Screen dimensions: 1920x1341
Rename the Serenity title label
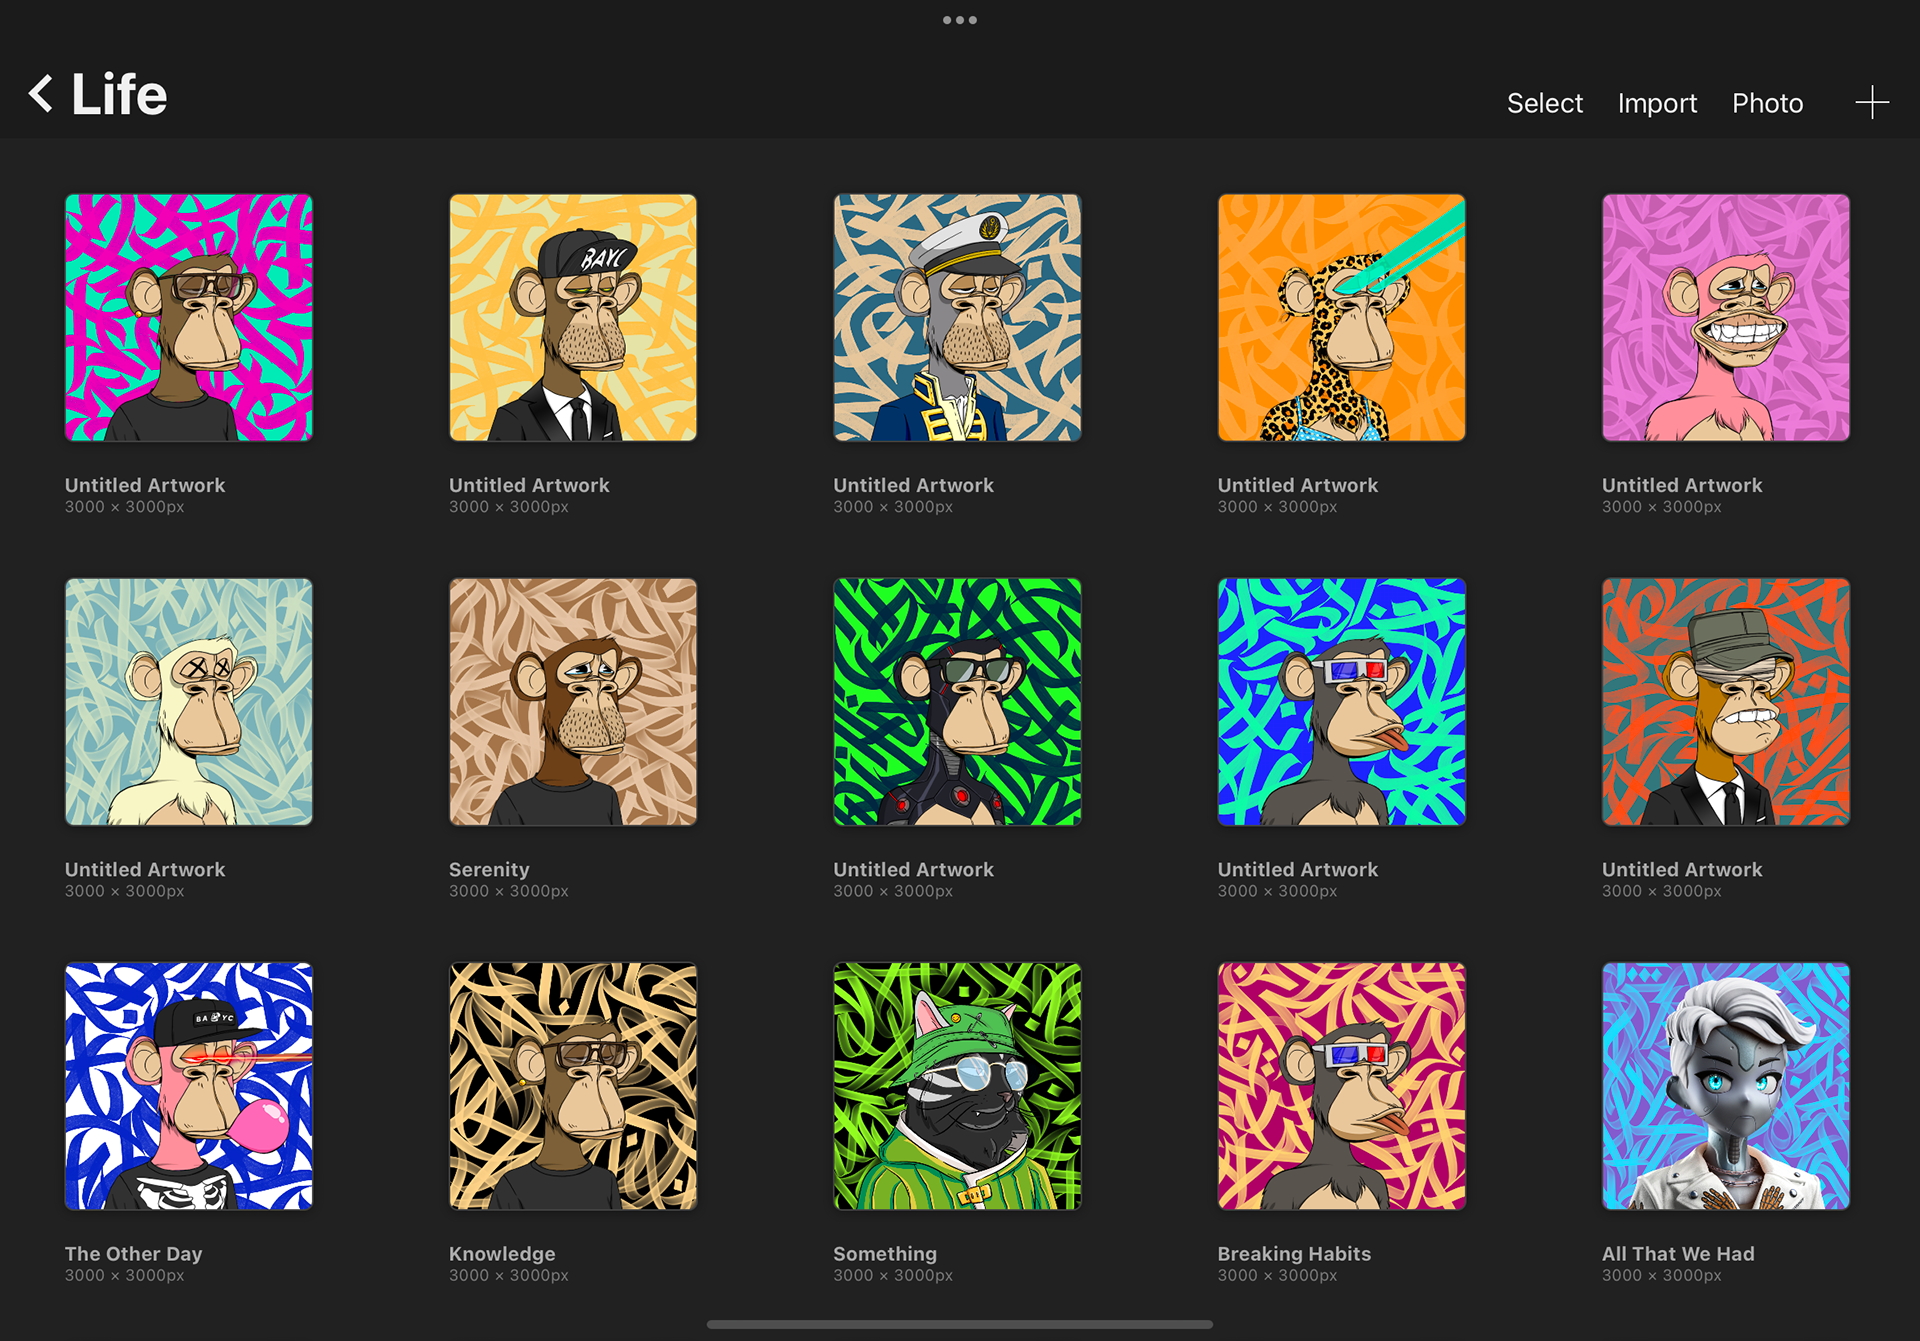click(489, 870)
